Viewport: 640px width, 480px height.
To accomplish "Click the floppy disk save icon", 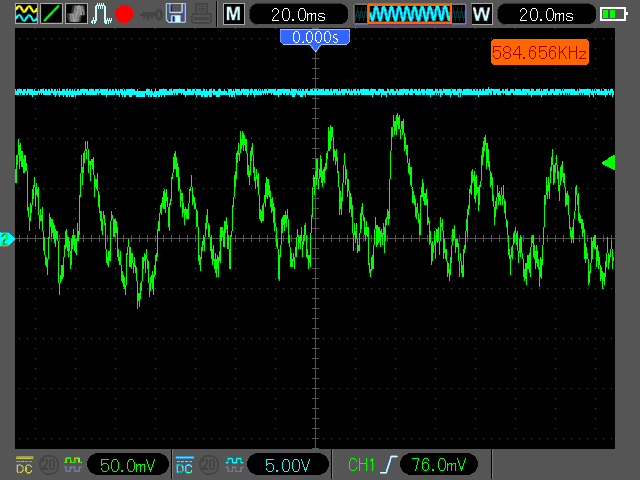I will coord(176,14).
